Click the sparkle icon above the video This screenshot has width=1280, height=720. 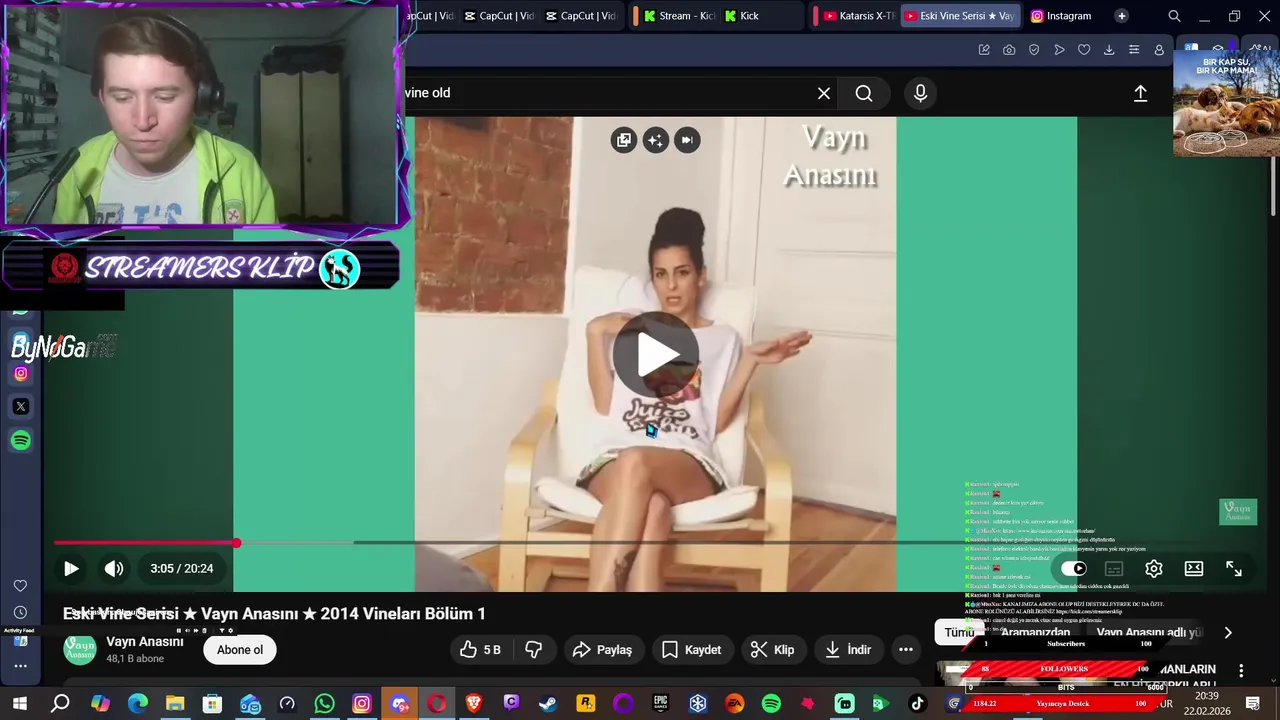tap(655, 140)
